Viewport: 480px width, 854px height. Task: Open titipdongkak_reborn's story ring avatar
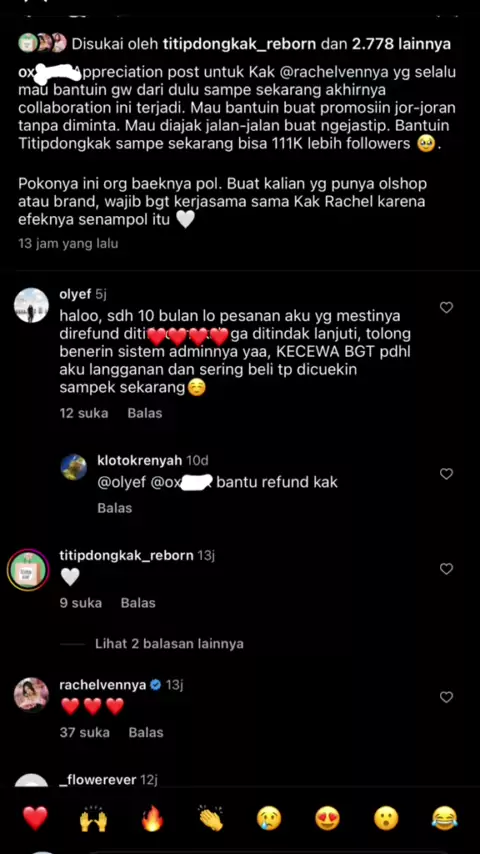(28, 570)
